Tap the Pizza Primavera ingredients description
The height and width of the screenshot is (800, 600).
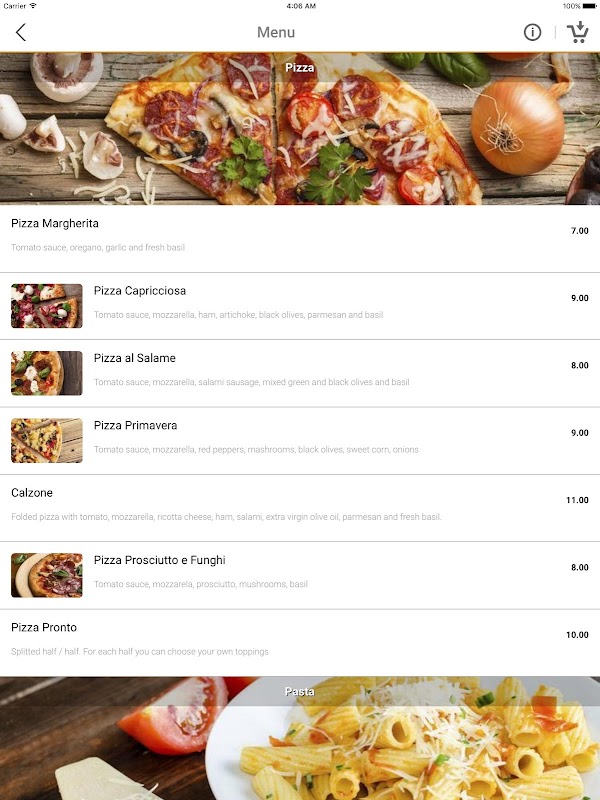tap(256, 449)
